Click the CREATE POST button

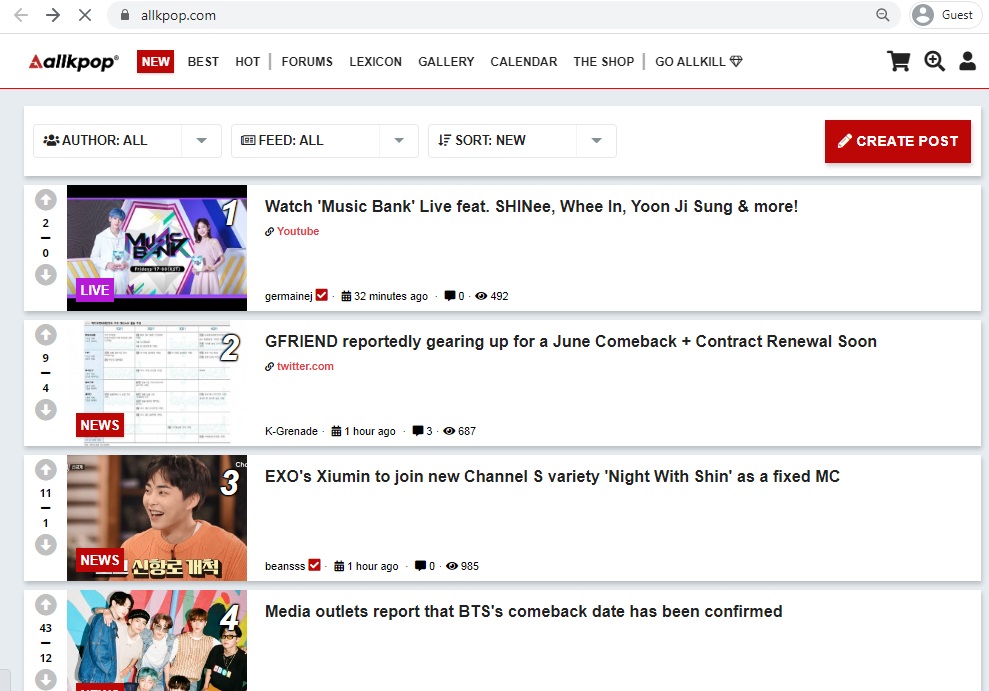(896, 141)
